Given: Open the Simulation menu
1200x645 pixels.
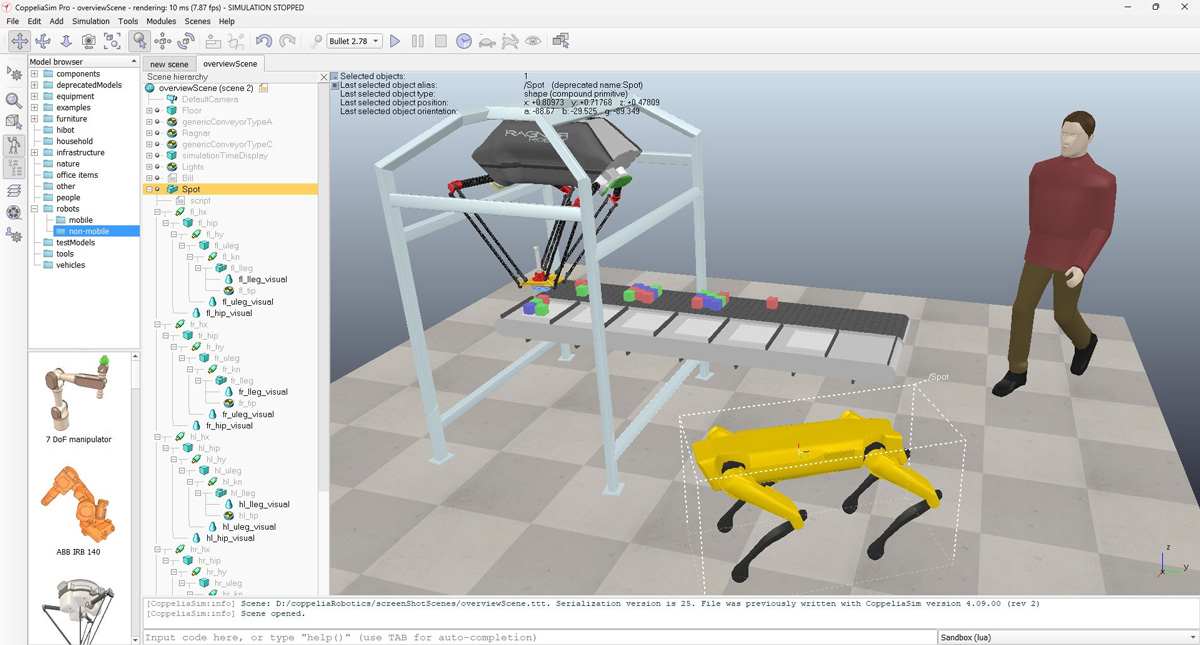Looking at the screenshot, I should coord(91,21).
